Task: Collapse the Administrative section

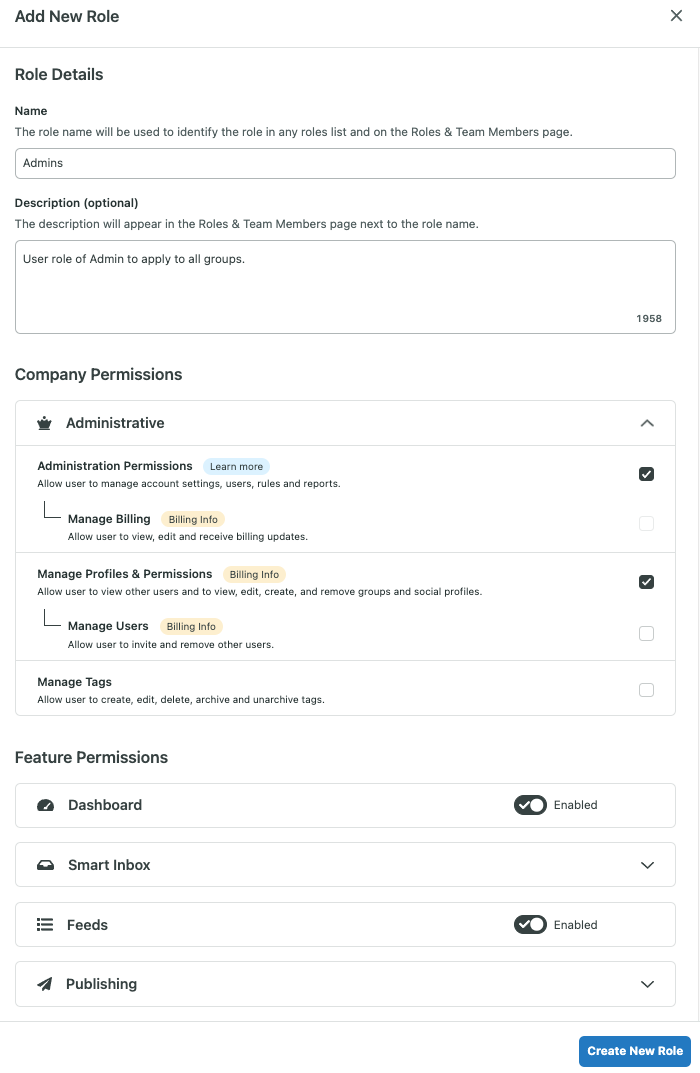Action: pyautogui.click(x=647, y=424)
